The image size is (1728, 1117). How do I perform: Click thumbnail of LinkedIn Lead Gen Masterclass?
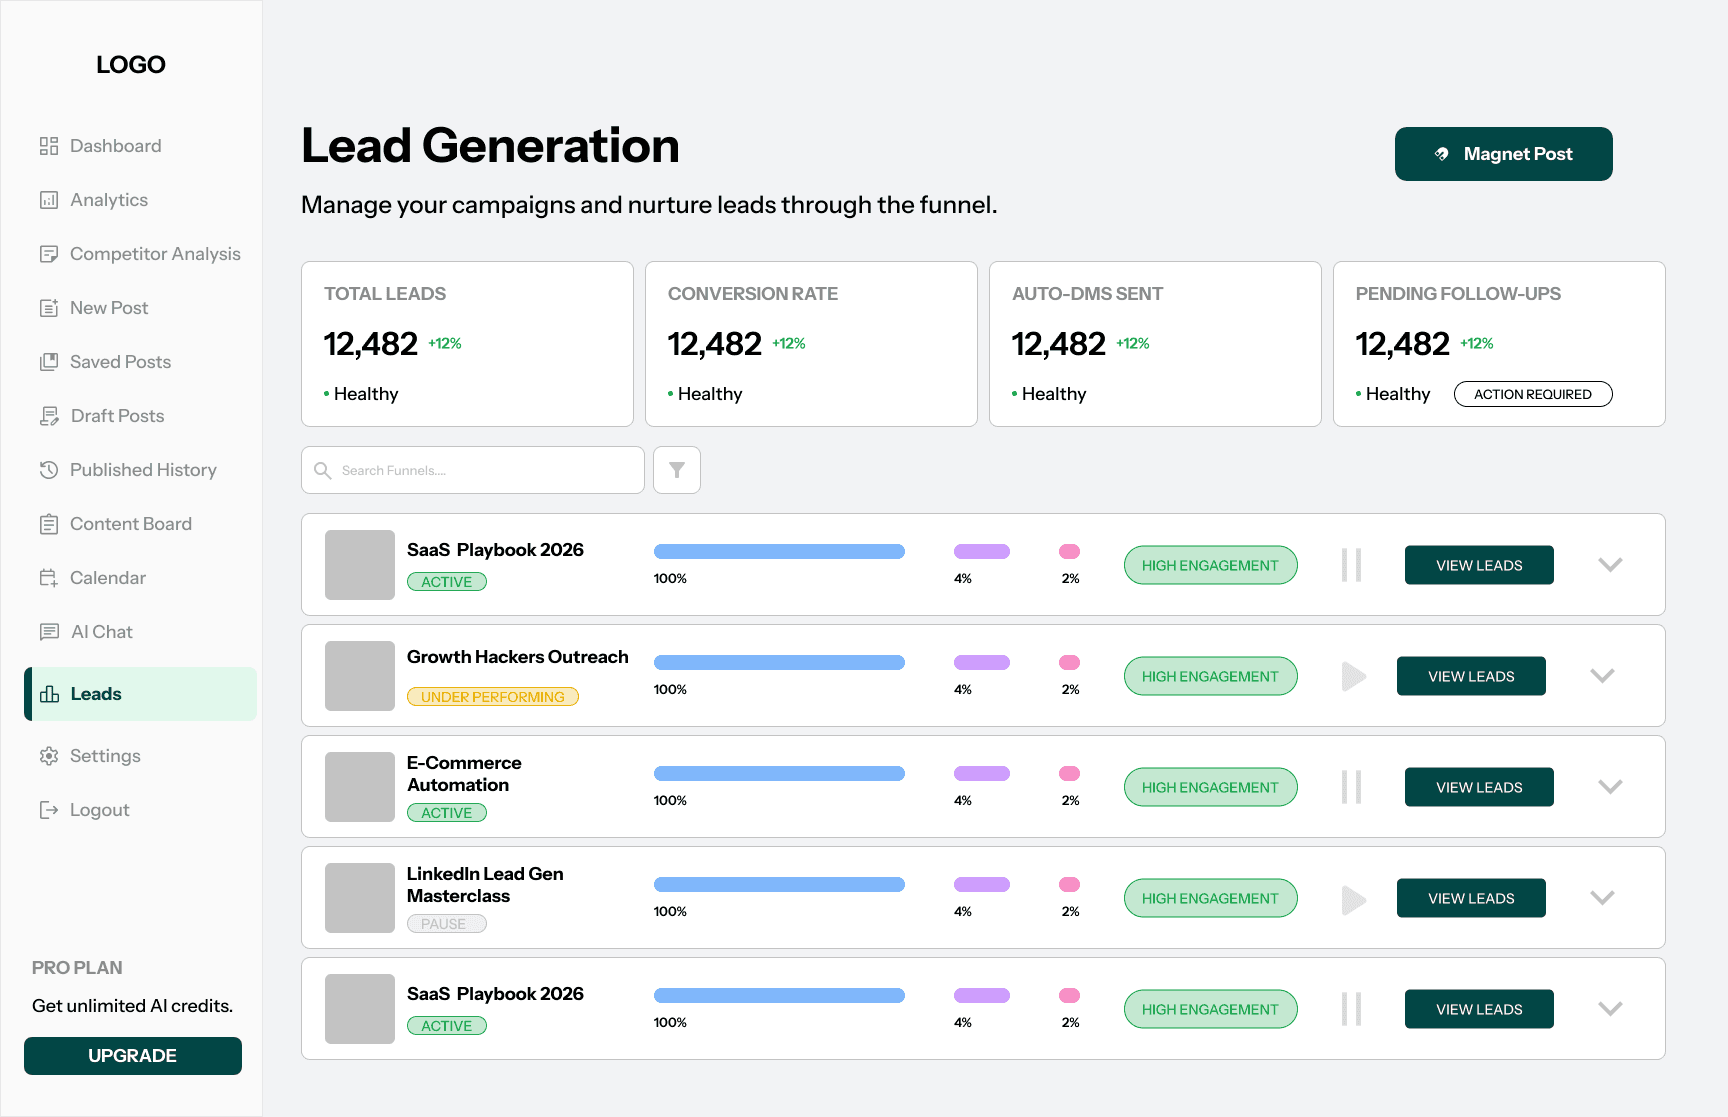(x=360, y=898)
